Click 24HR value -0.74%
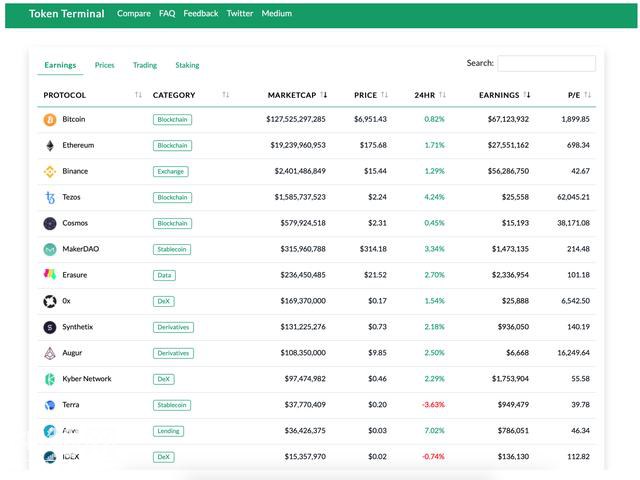Image resolution: width=640 pixels, height=480 pixels. point(433,457)
